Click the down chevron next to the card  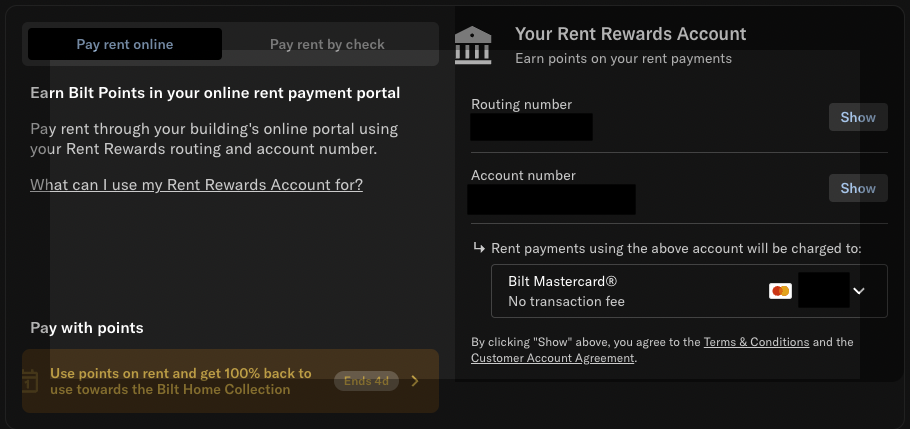(x=859, y=291)
